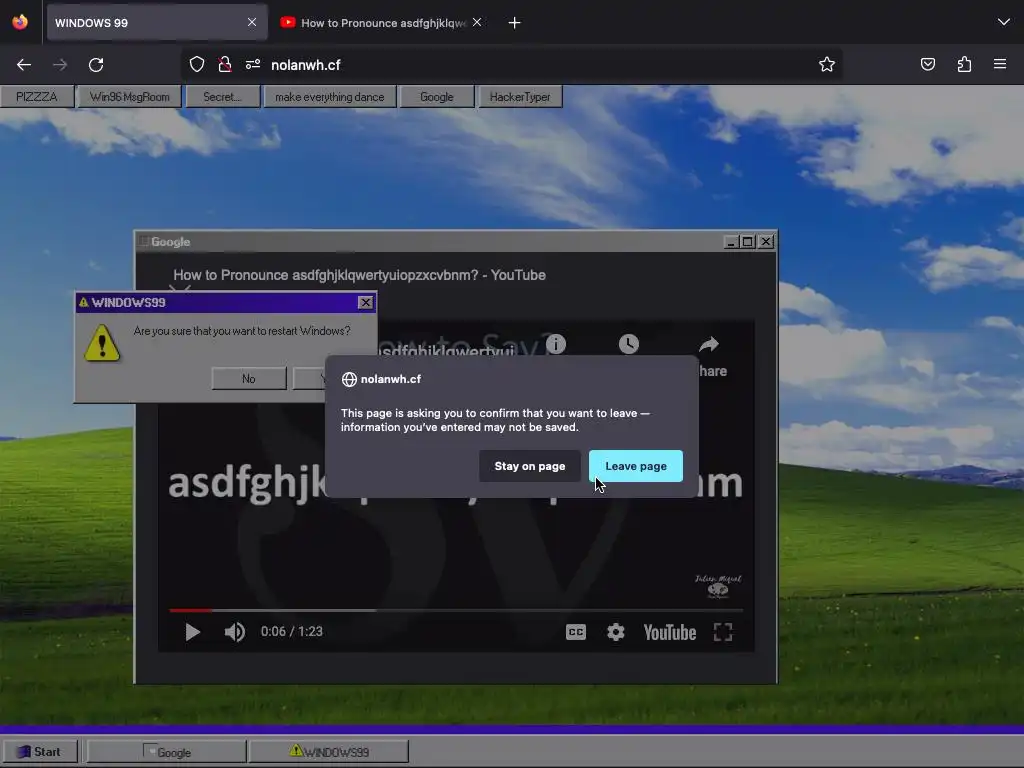Image resolution: width=1024 pixels, height=768 pixels.
Task: Open site permissions icon in address bar
Action: coord(253,65)
